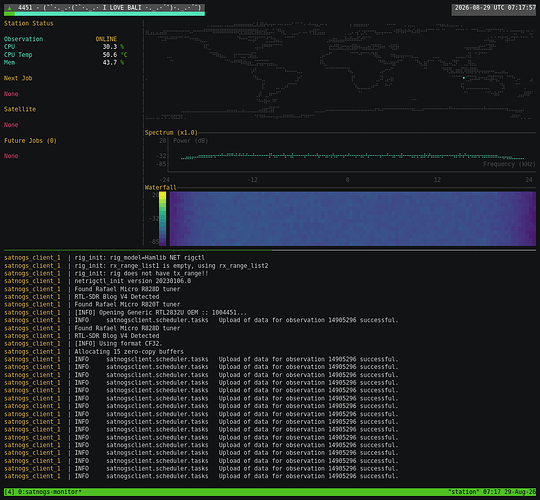Click the Future Jobs (0) heading
Image resolution: width=540 pixels, height=500 pixels.
click(x=30, y=140)
